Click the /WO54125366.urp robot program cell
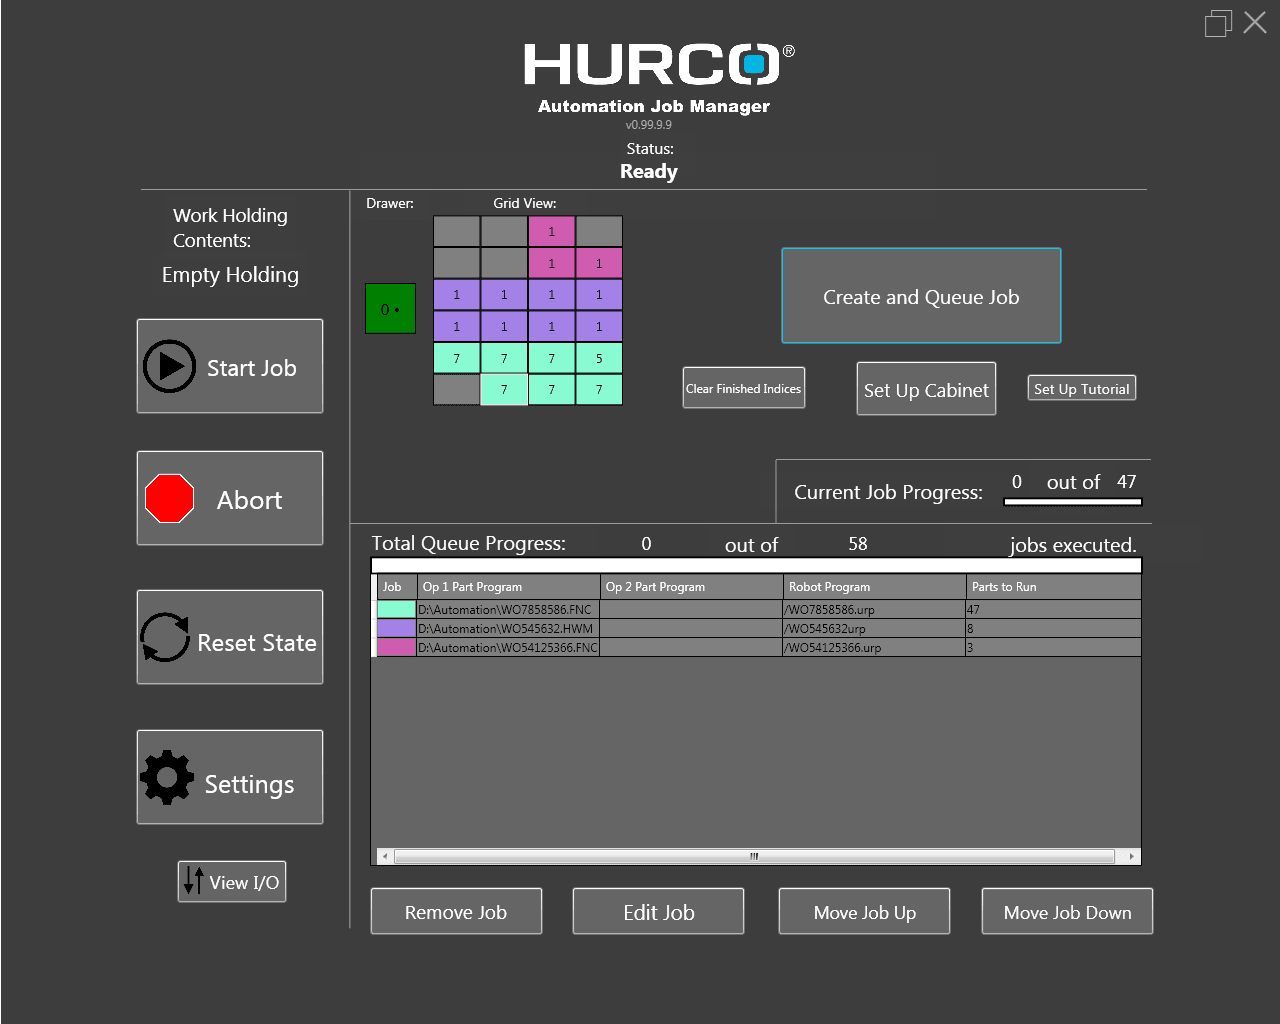The height and width of the screenshot is (1024, 1280). [x=874, y=647]
